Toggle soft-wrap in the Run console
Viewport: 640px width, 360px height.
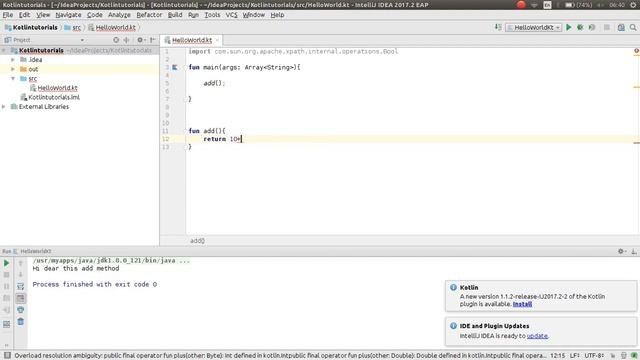(x=20, y=287)
